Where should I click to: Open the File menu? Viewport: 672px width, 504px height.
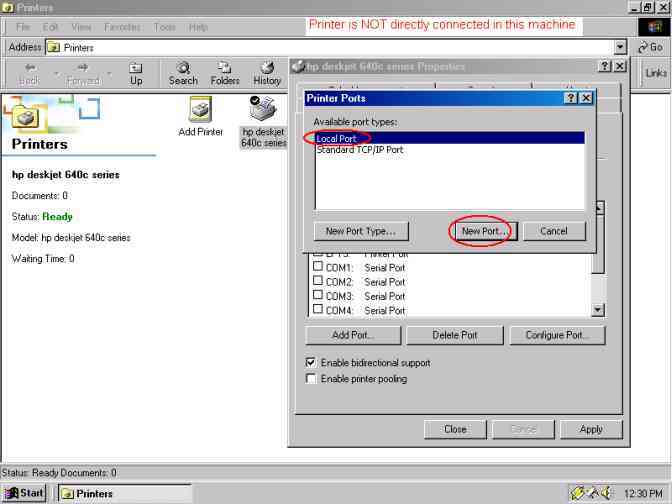[23, 27]
